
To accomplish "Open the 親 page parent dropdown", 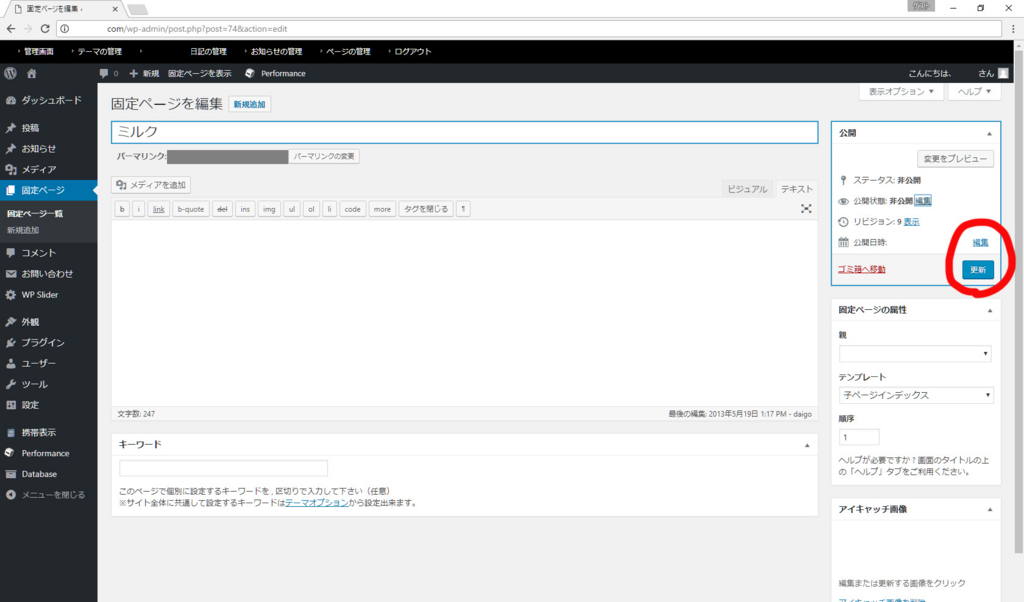I will tap(915, 354).
